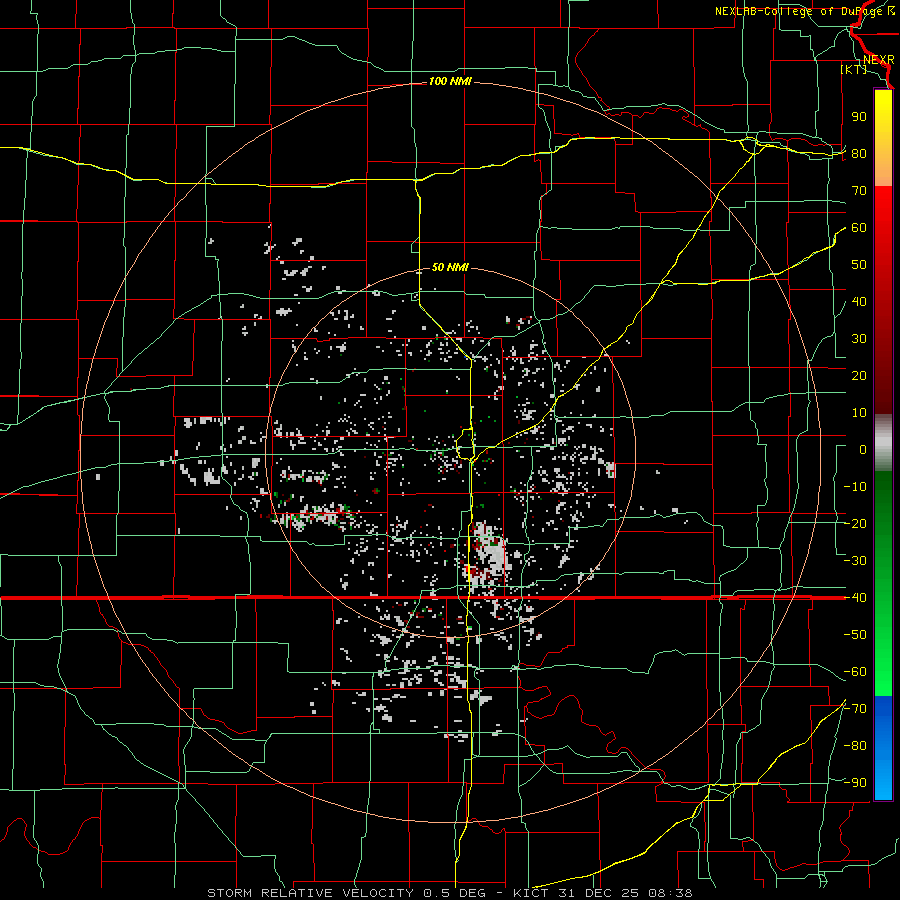This screenshot has width=900, height=900.
Task: Click the gray zero-velocity segment of the color bar
Action: tap(883, 442)
